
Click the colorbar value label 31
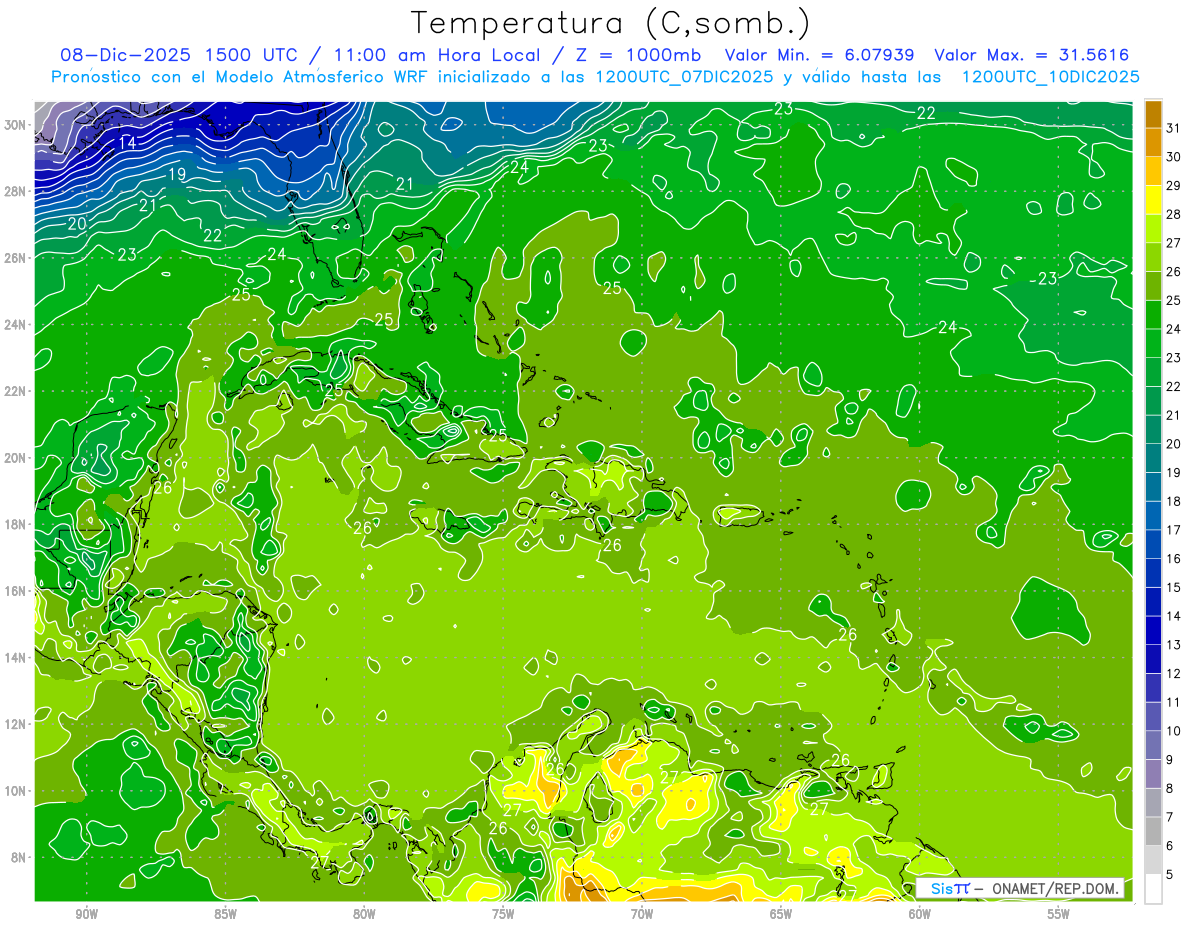pos(1174,129)
